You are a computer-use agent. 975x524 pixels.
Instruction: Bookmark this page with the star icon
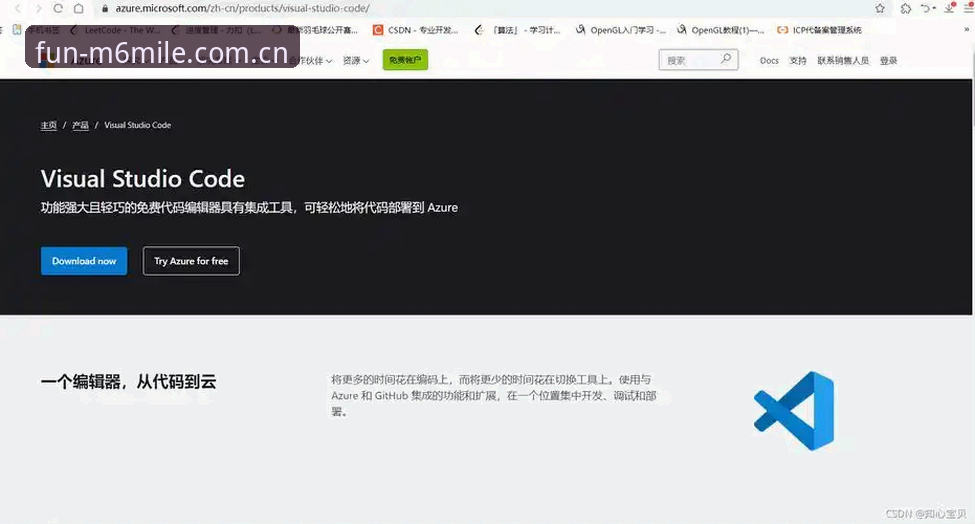tap(880, 8)
